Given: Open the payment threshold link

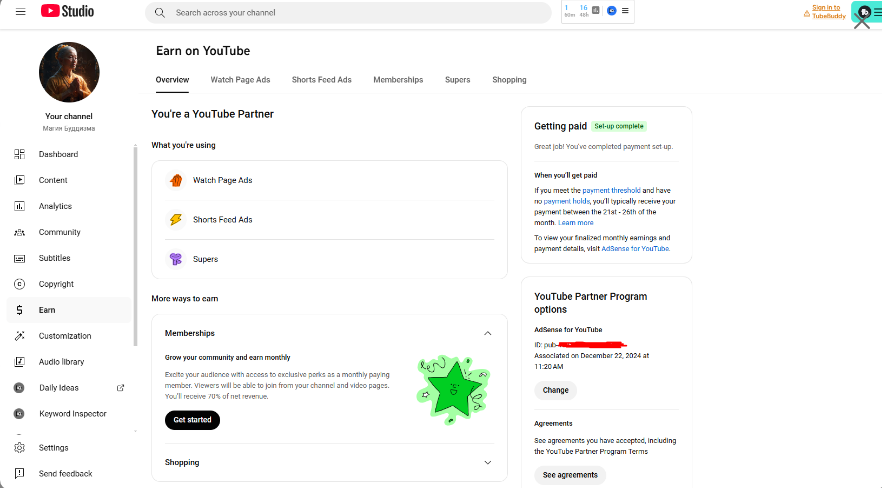Looking at the screenshot, I should [611, 191].
